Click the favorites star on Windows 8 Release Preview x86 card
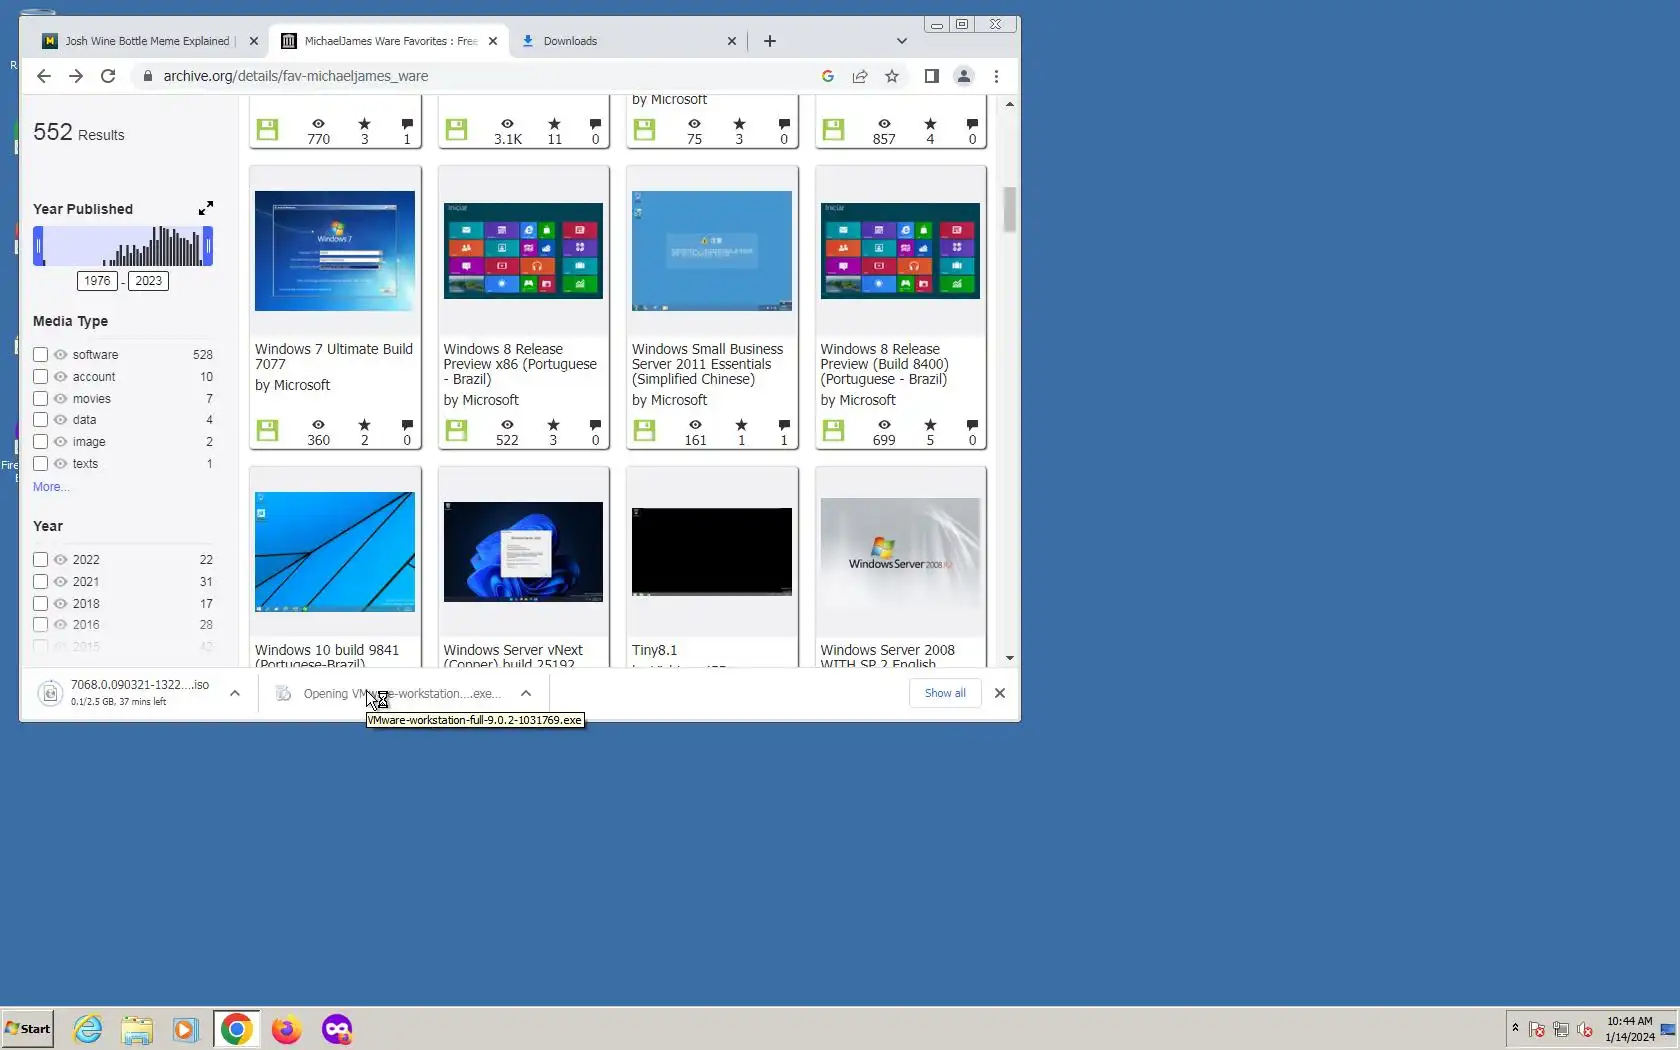 [553, 425]
